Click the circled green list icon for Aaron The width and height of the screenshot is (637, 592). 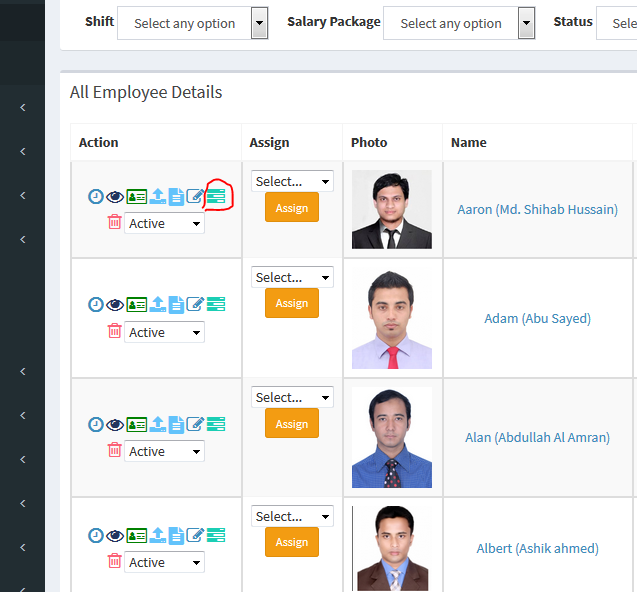tap(216, 196)
